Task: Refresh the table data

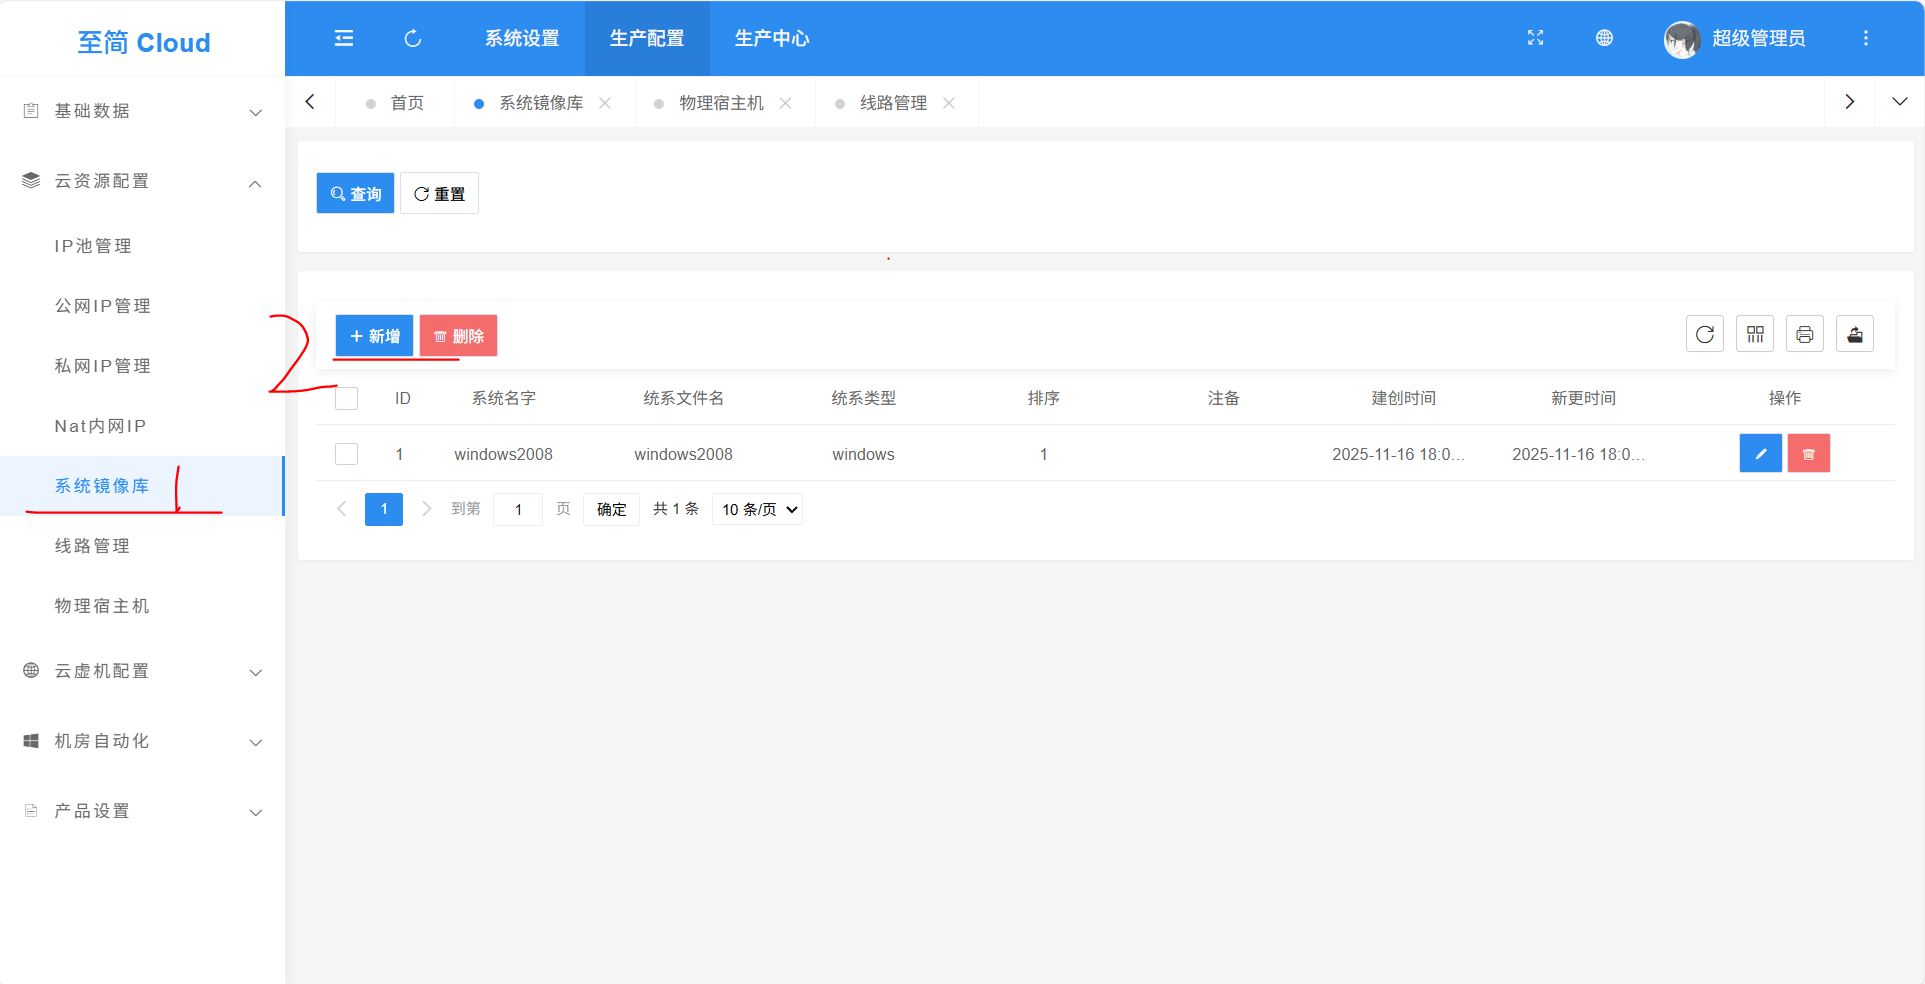Action: pyautogui.click(x=1705, y=333)
